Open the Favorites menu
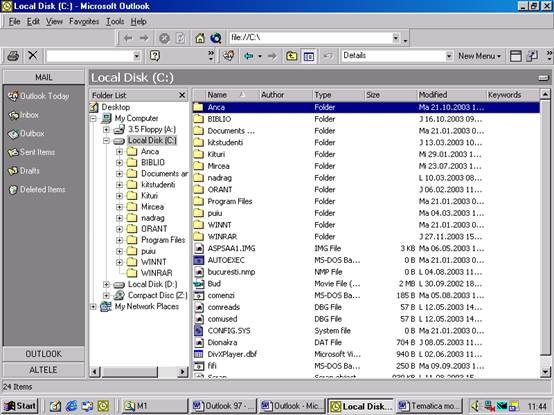 click(x=84, y=22)
